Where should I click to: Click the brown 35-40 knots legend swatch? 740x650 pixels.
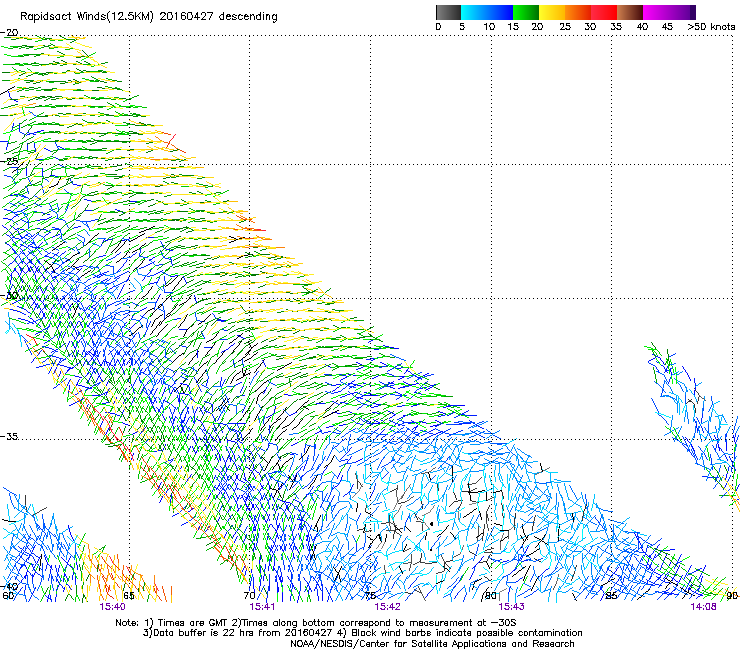pos(630,12)
